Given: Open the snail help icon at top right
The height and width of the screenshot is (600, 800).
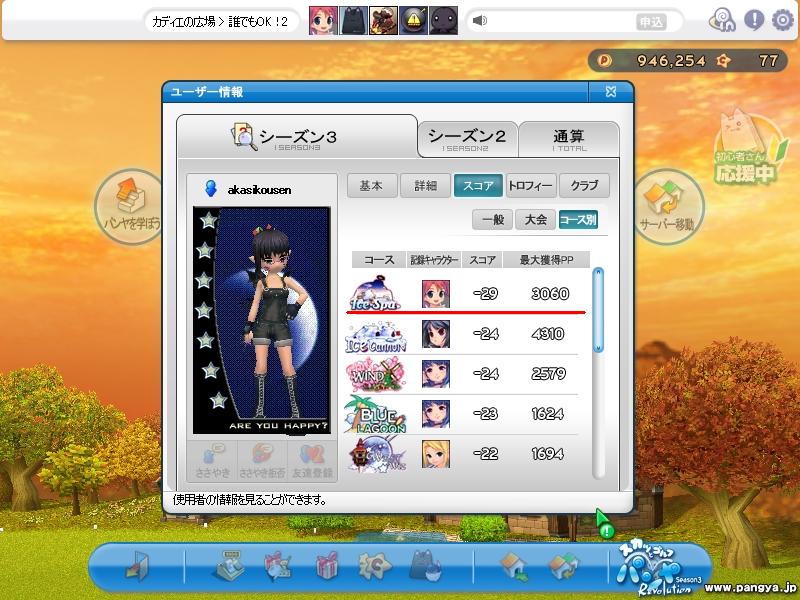Looking at the screenshot, I should coord(722,20).
